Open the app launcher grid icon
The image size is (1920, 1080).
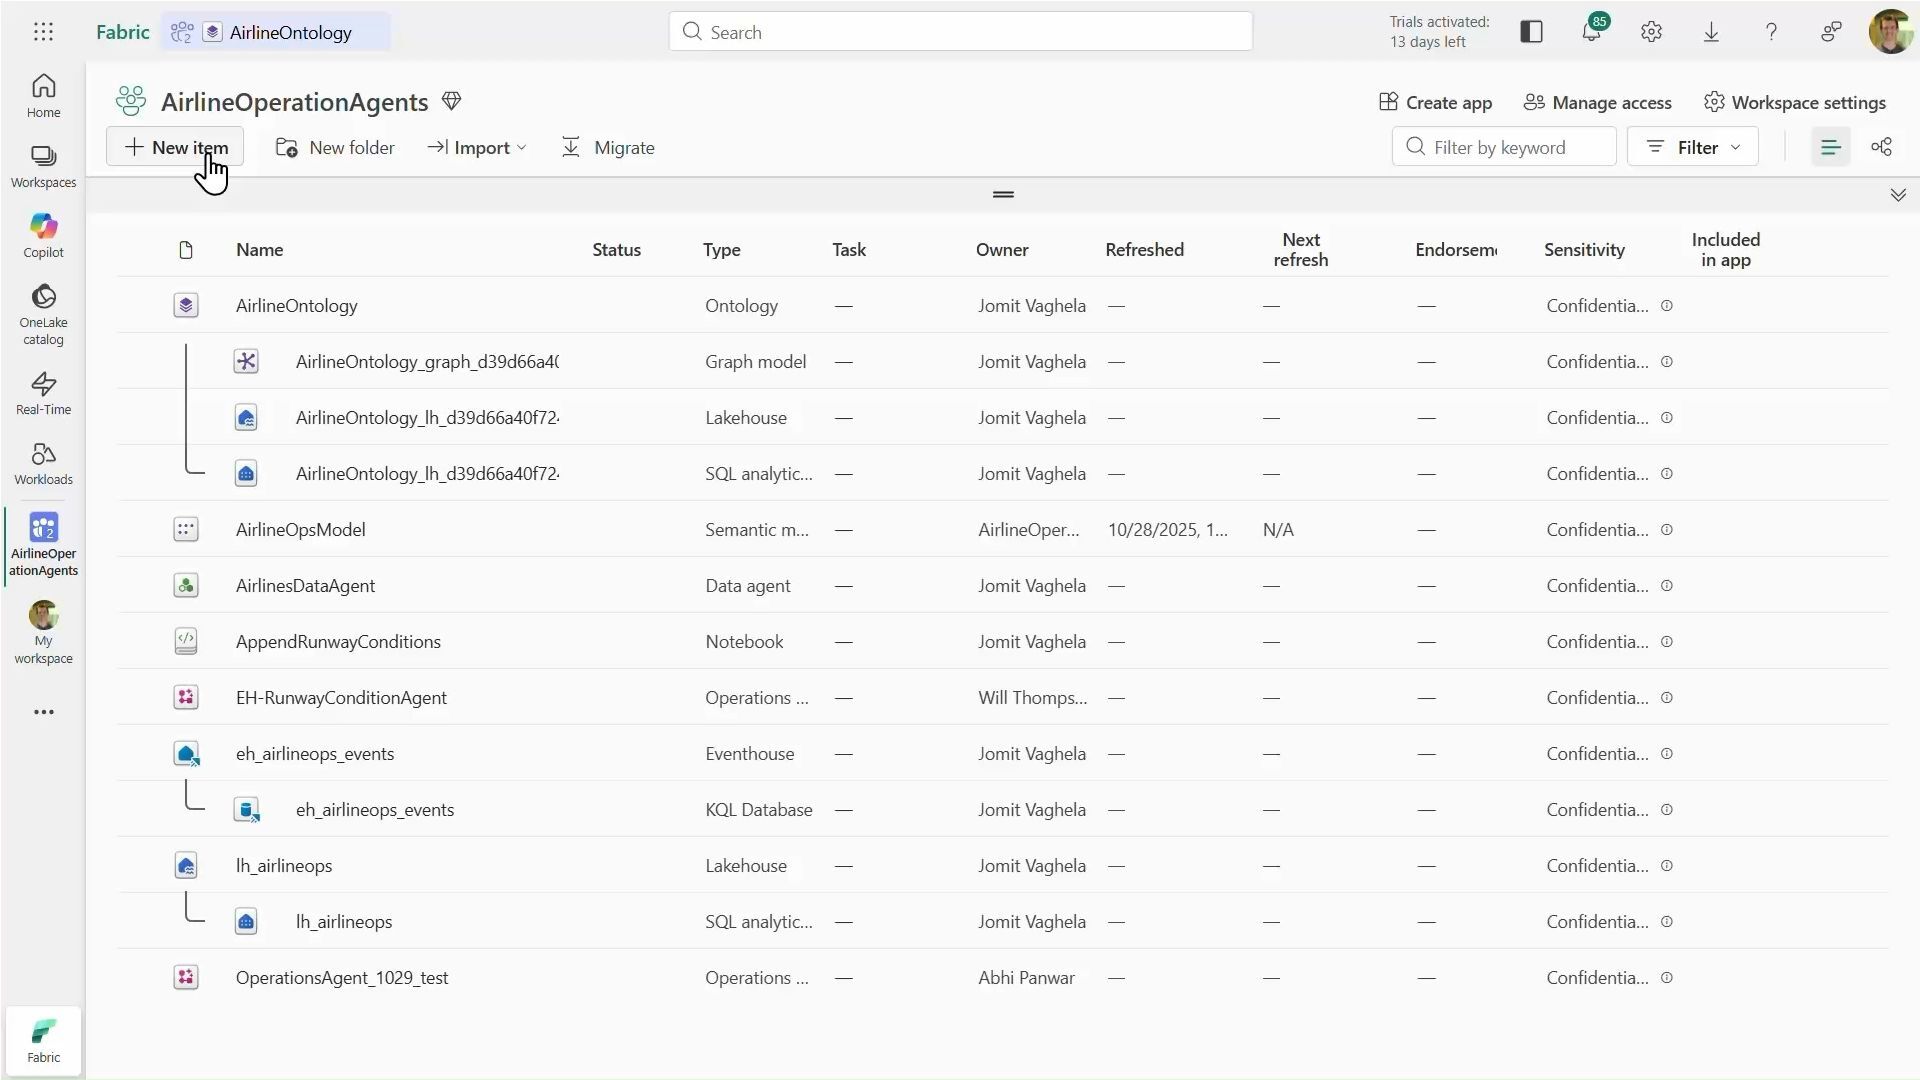point(43,32)
